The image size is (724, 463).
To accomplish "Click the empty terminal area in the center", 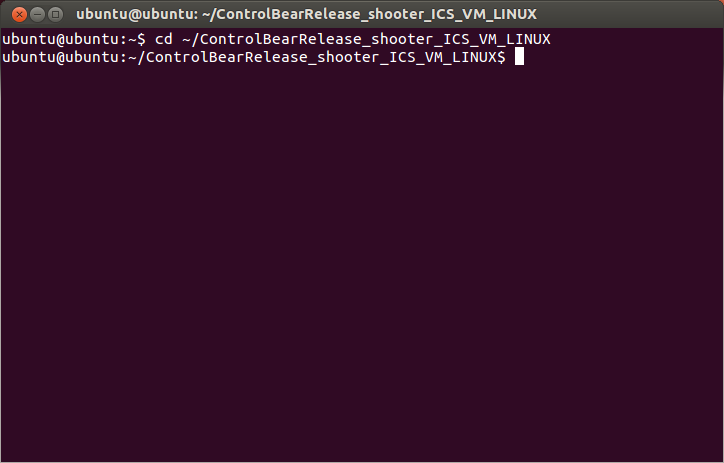I will click(x=362, y=250).
